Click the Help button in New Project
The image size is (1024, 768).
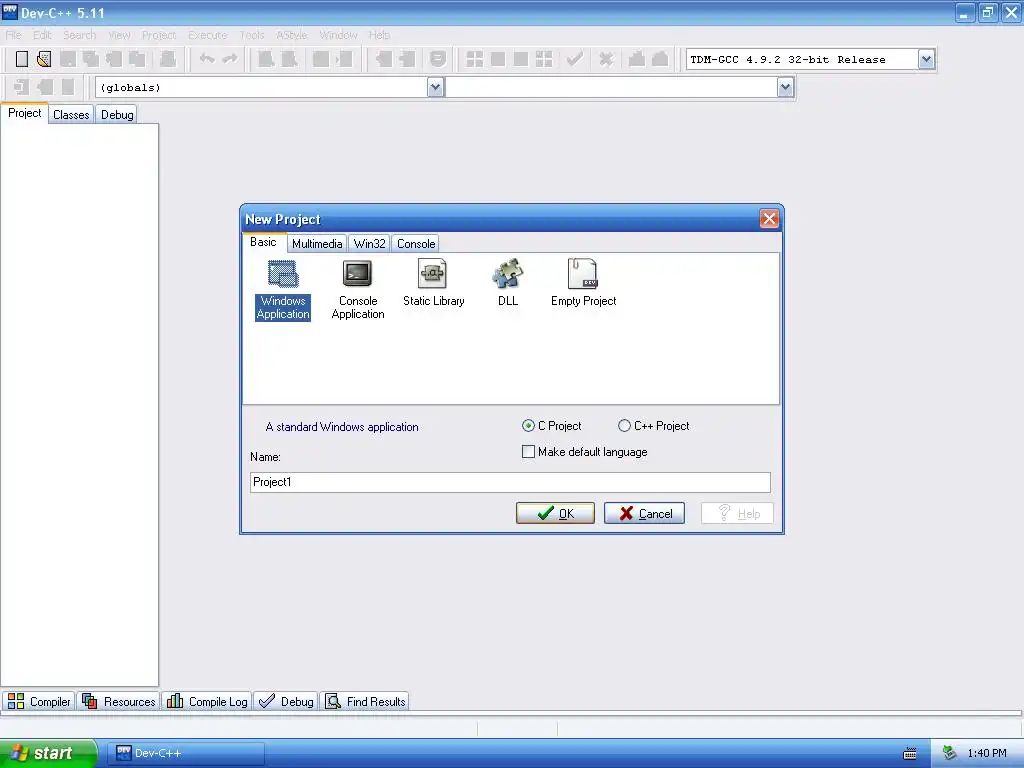pos(737,513)
